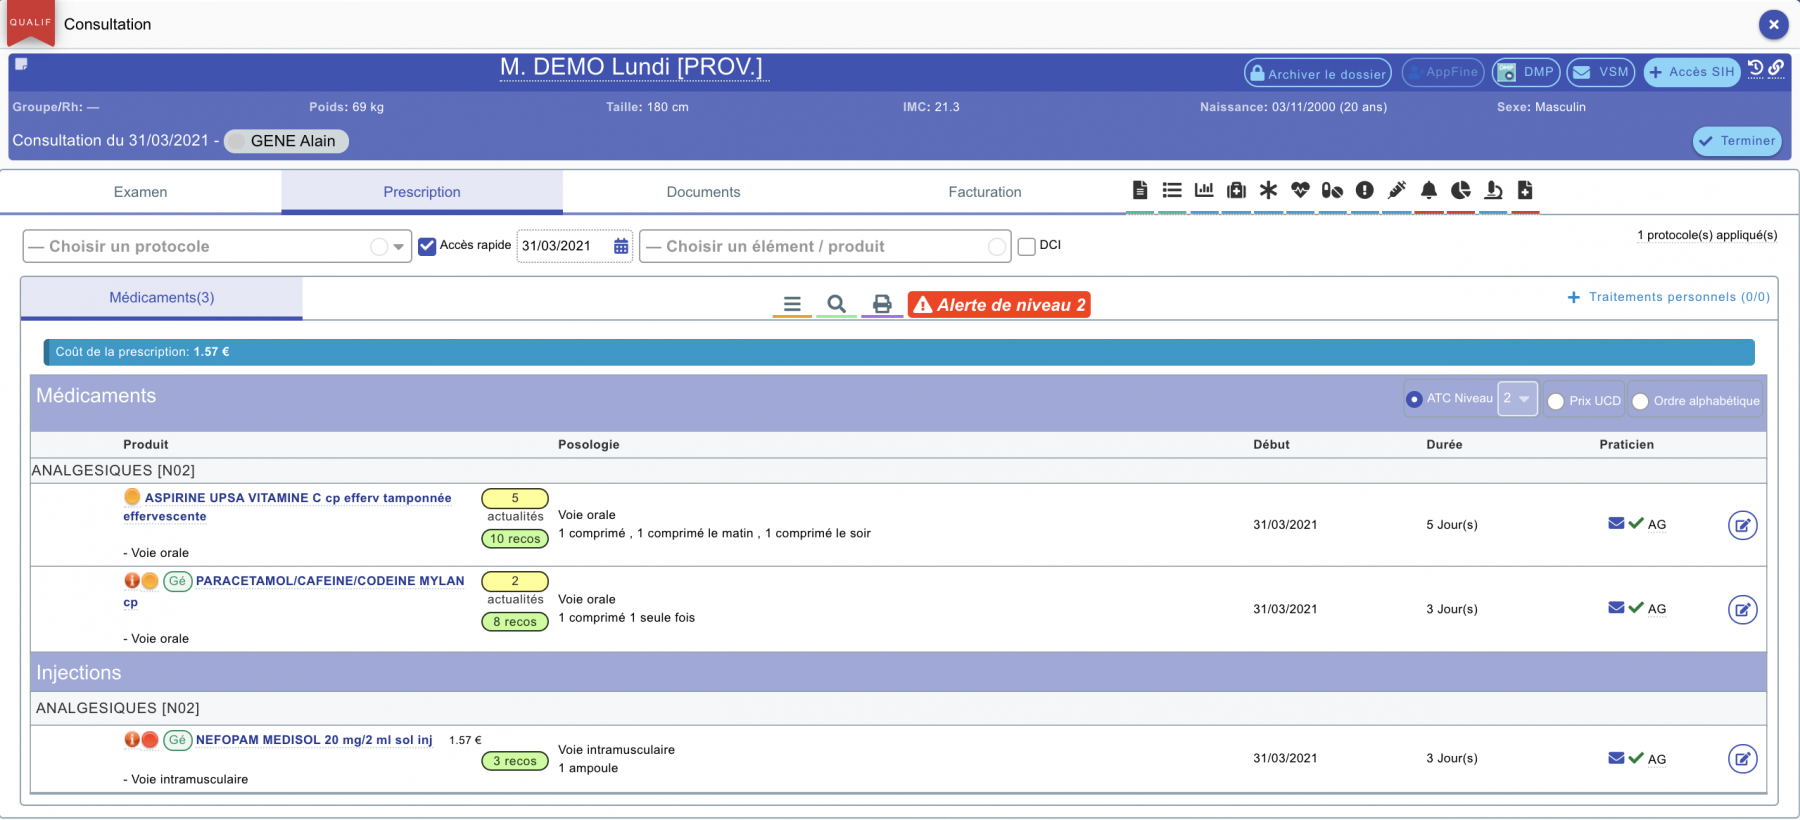Switch to the Documents tab
Image resolution: width=1800 pixels, height=820 pixels.
(703, 192)
